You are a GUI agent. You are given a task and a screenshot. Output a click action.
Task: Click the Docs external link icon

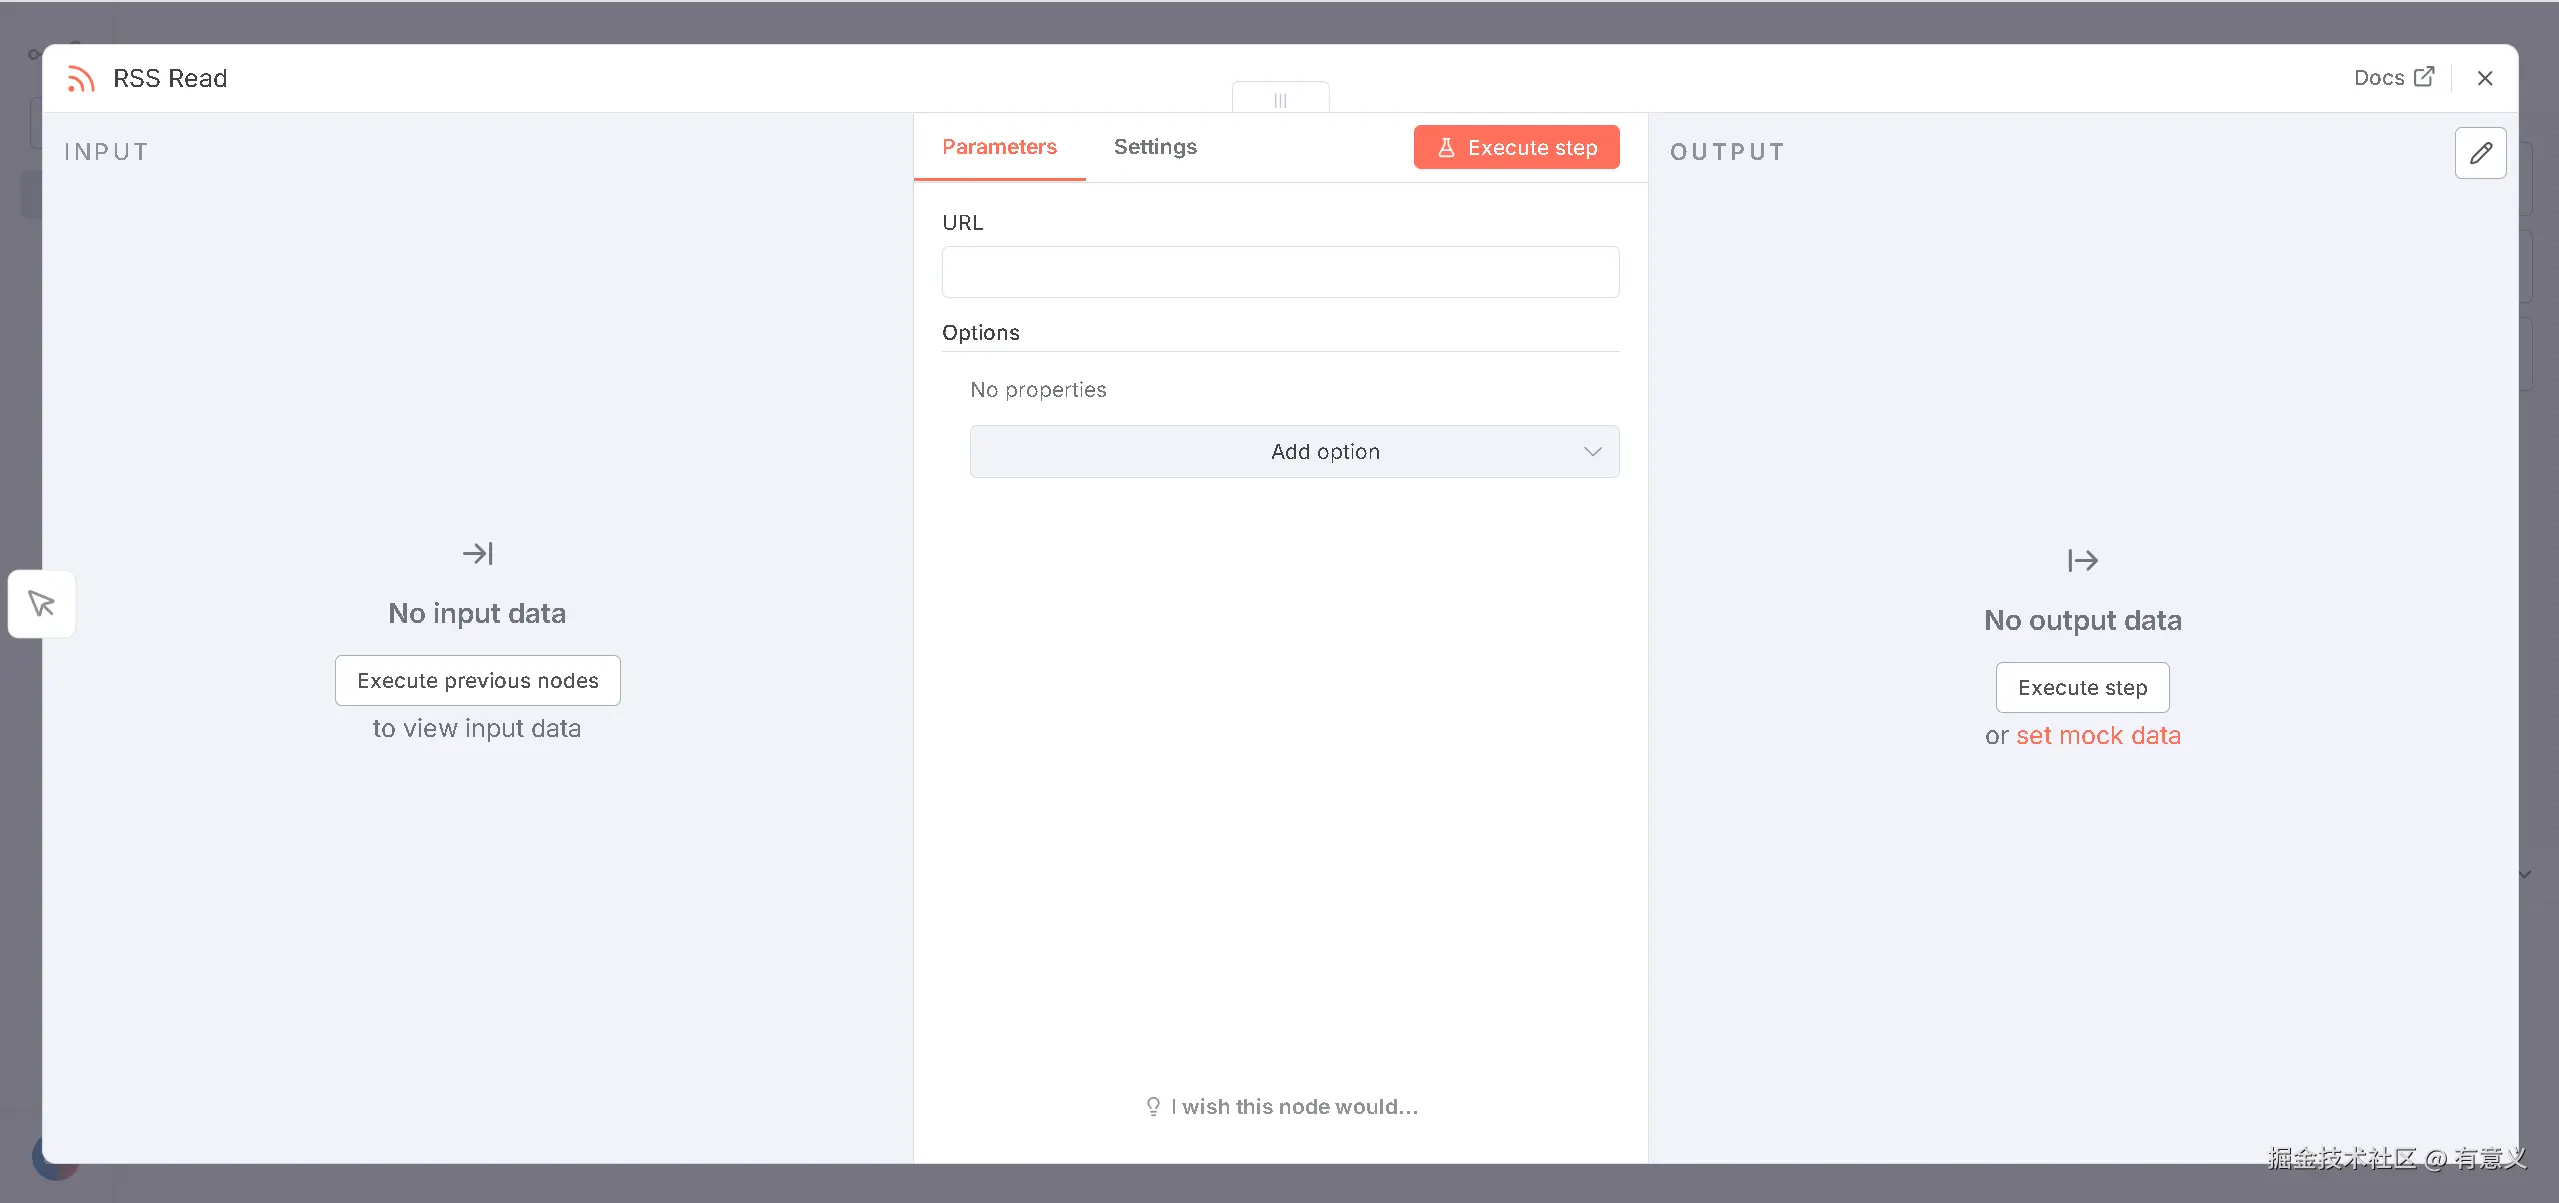coord(2424,77)
